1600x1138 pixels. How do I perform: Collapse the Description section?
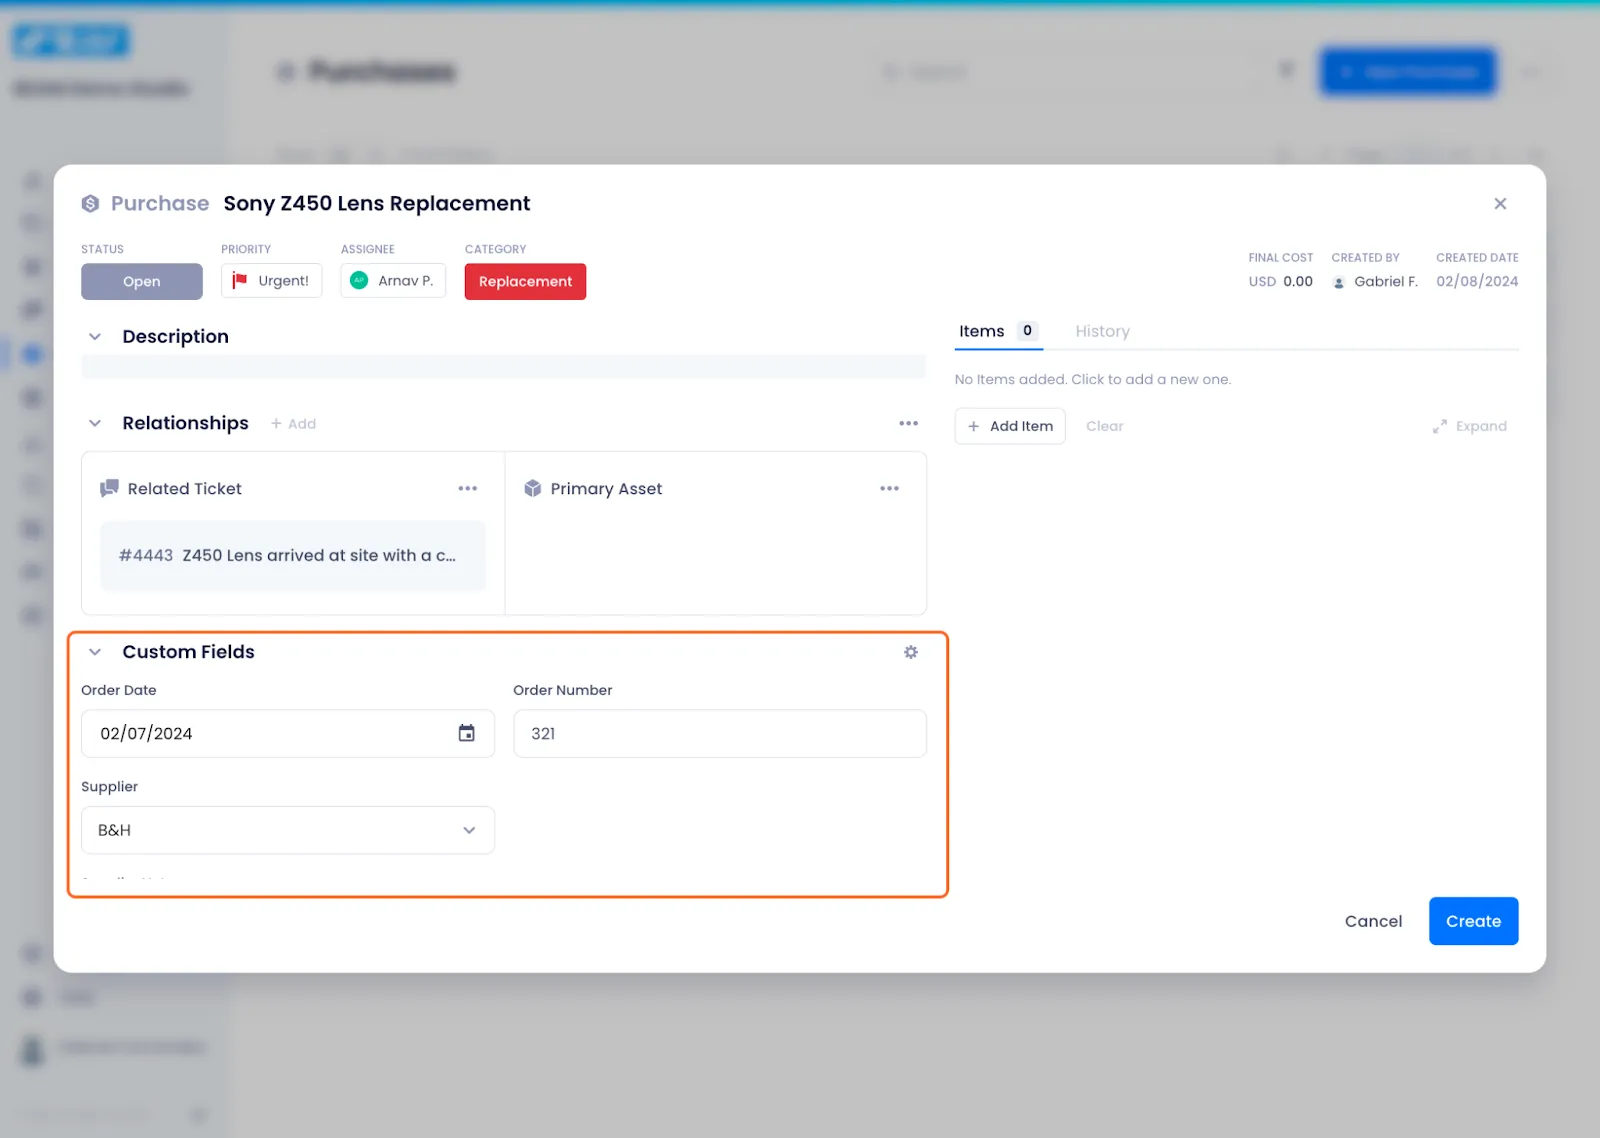[95, 336]
